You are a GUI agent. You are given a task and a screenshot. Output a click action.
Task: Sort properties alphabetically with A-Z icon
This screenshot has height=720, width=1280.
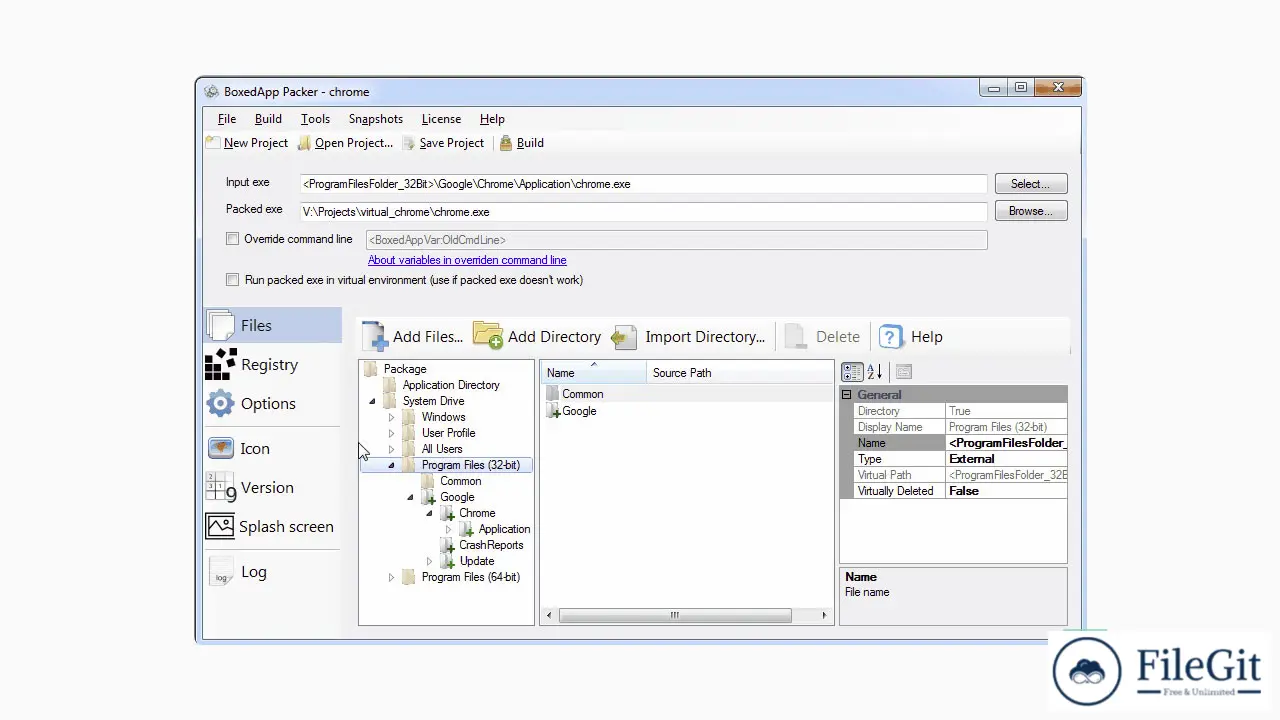(x=874, y=372)
